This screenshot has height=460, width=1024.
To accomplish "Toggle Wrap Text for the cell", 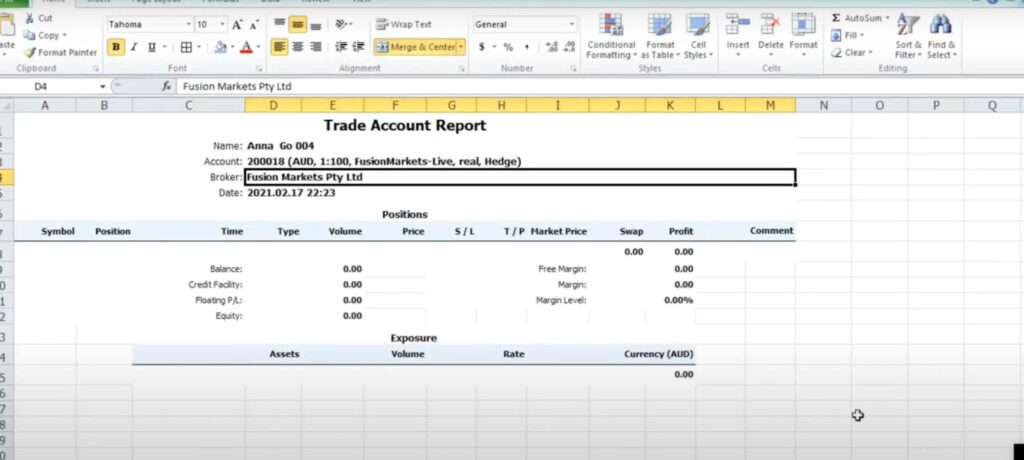I will click(404, 24).
